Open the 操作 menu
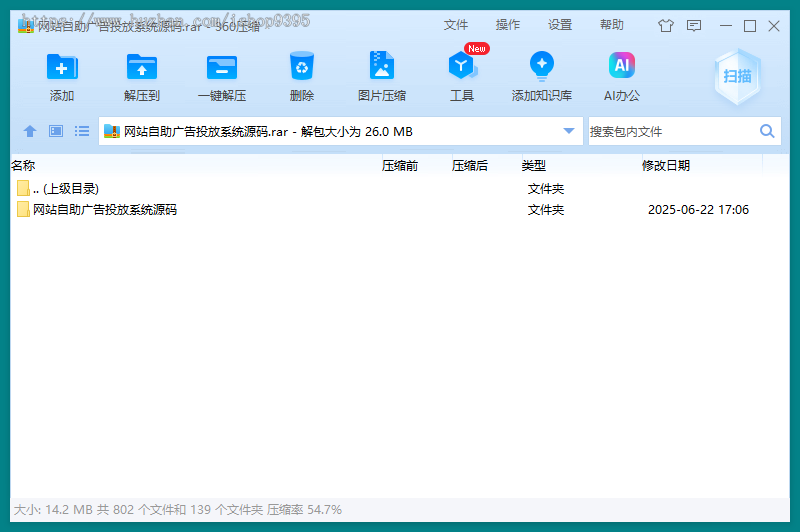This screenshot has width=800, height=532. [508, 24]
